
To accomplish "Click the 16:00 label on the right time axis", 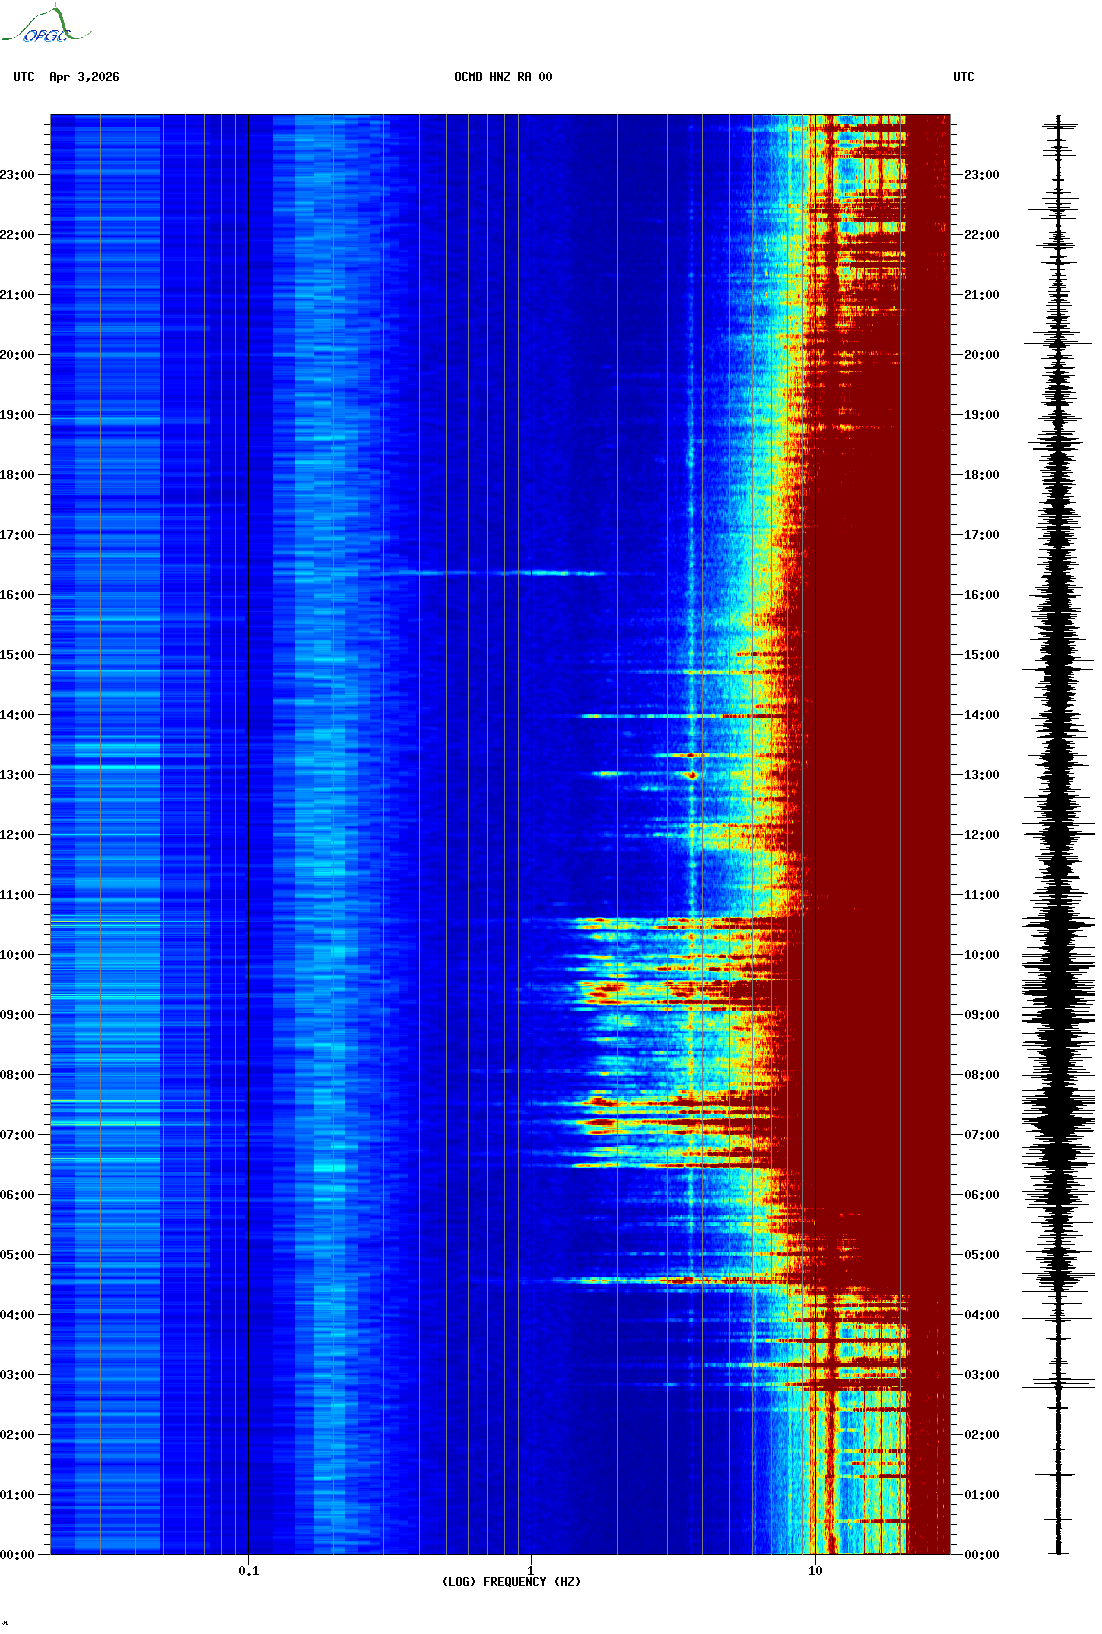I will point(981,595).
